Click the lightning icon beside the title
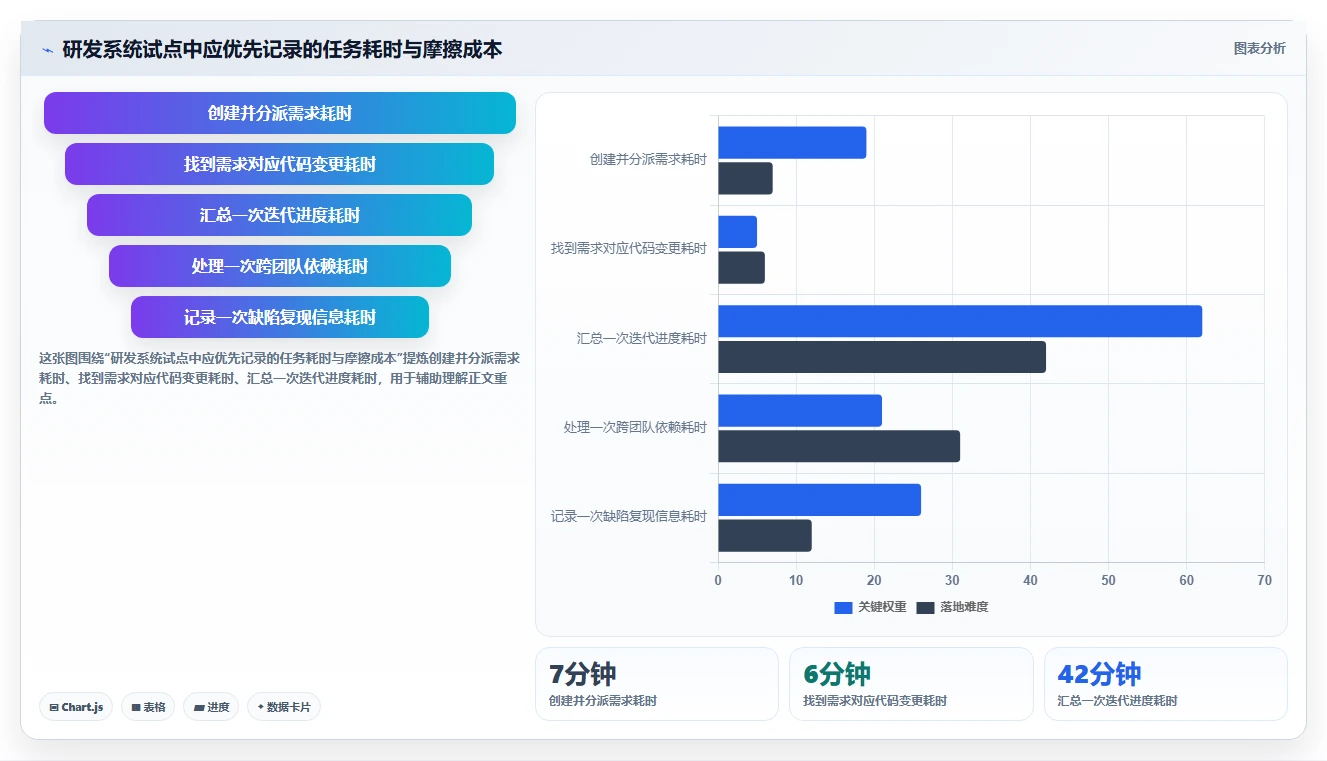Image resolution: width=1327 pixels, height=761 pixels. click(x=47, y=50)
